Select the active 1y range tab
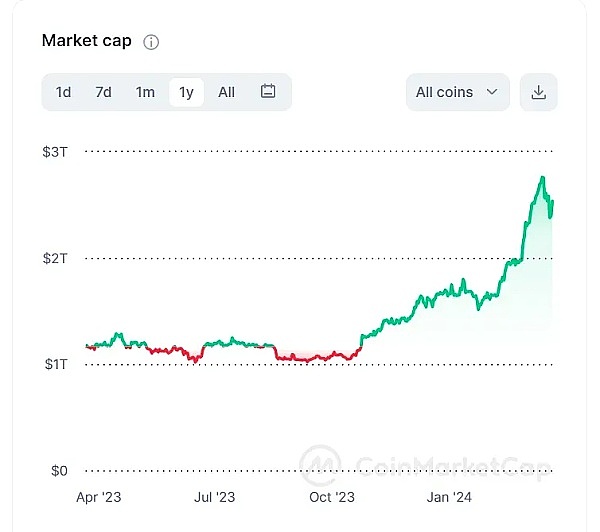This screenshot has width=600, height=532. pos(186,92)
